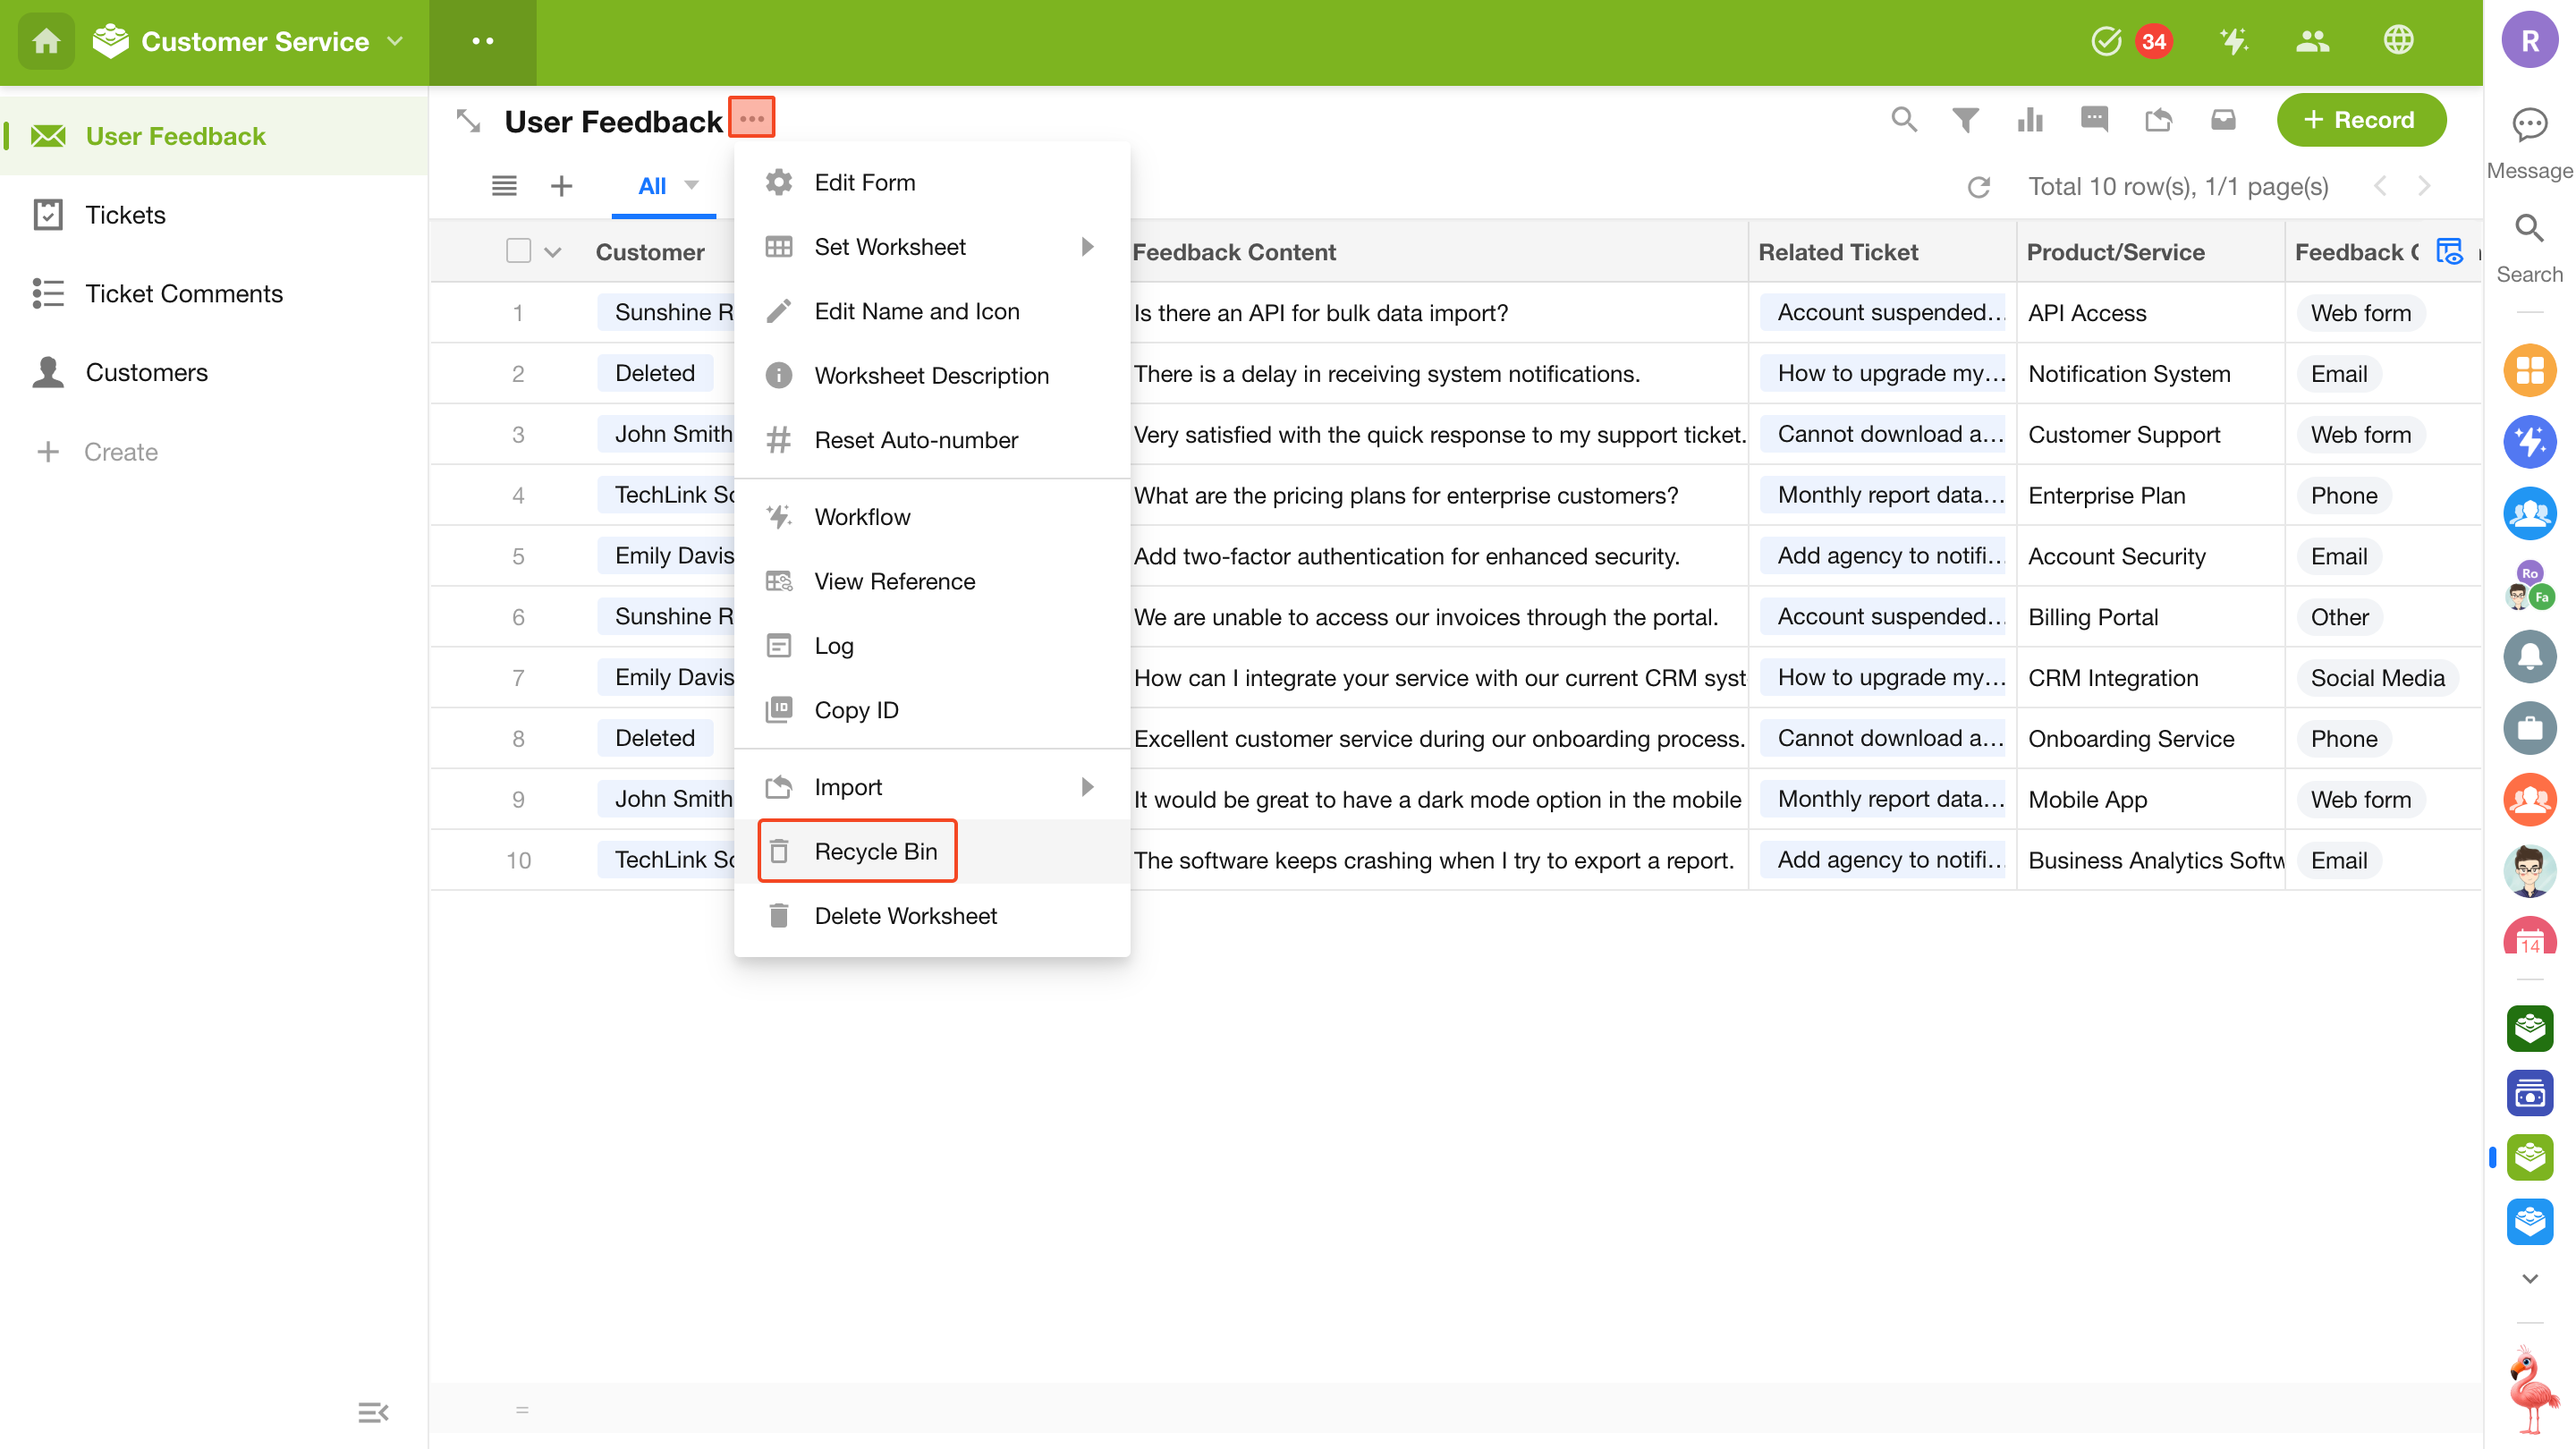Click the green Record button
This screenshot has width=2576, height=1449.
(x=2360, y=120)
